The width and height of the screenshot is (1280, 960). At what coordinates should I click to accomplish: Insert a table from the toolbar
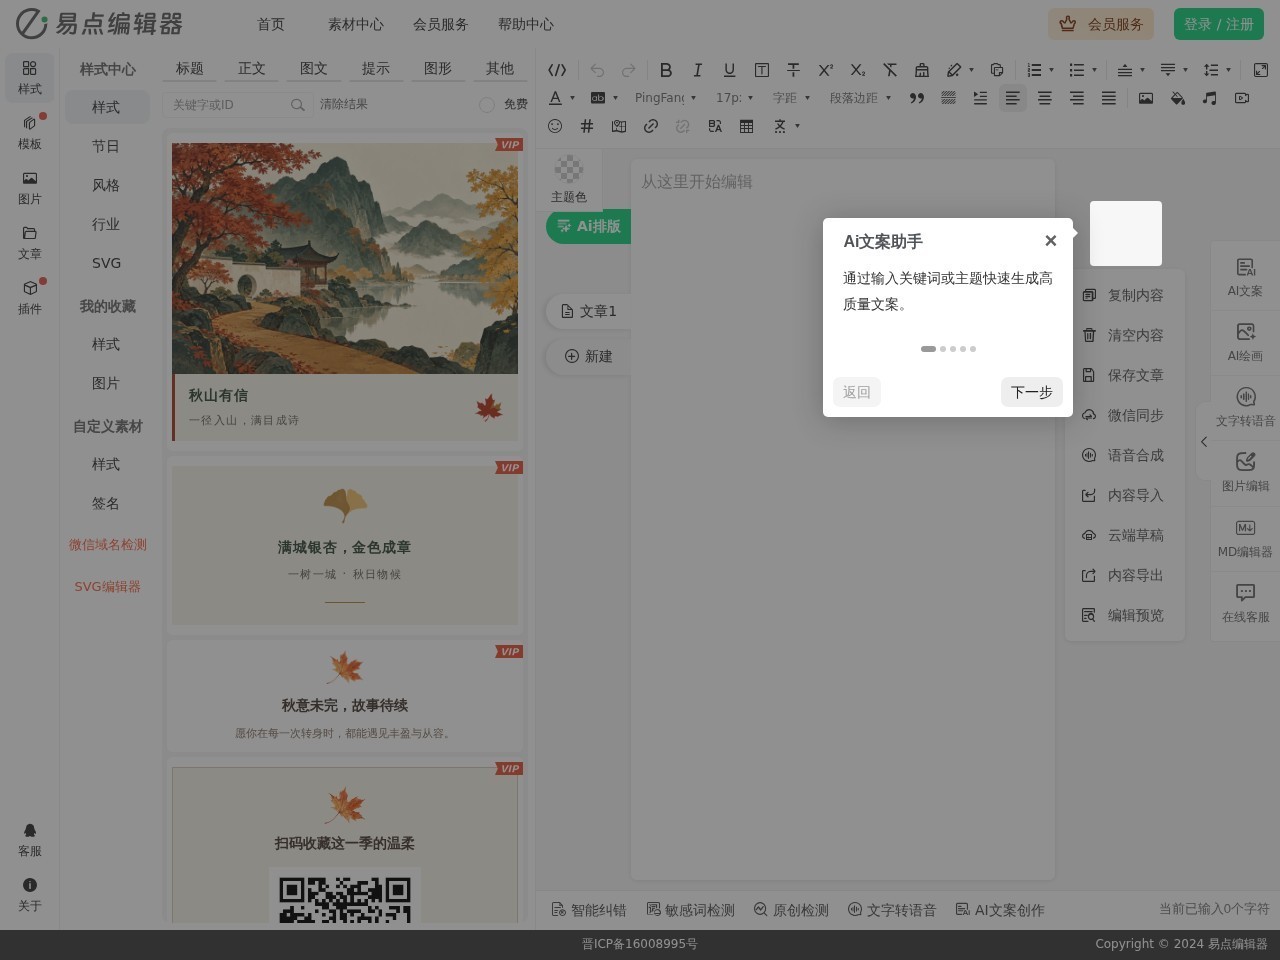point(746,126)
